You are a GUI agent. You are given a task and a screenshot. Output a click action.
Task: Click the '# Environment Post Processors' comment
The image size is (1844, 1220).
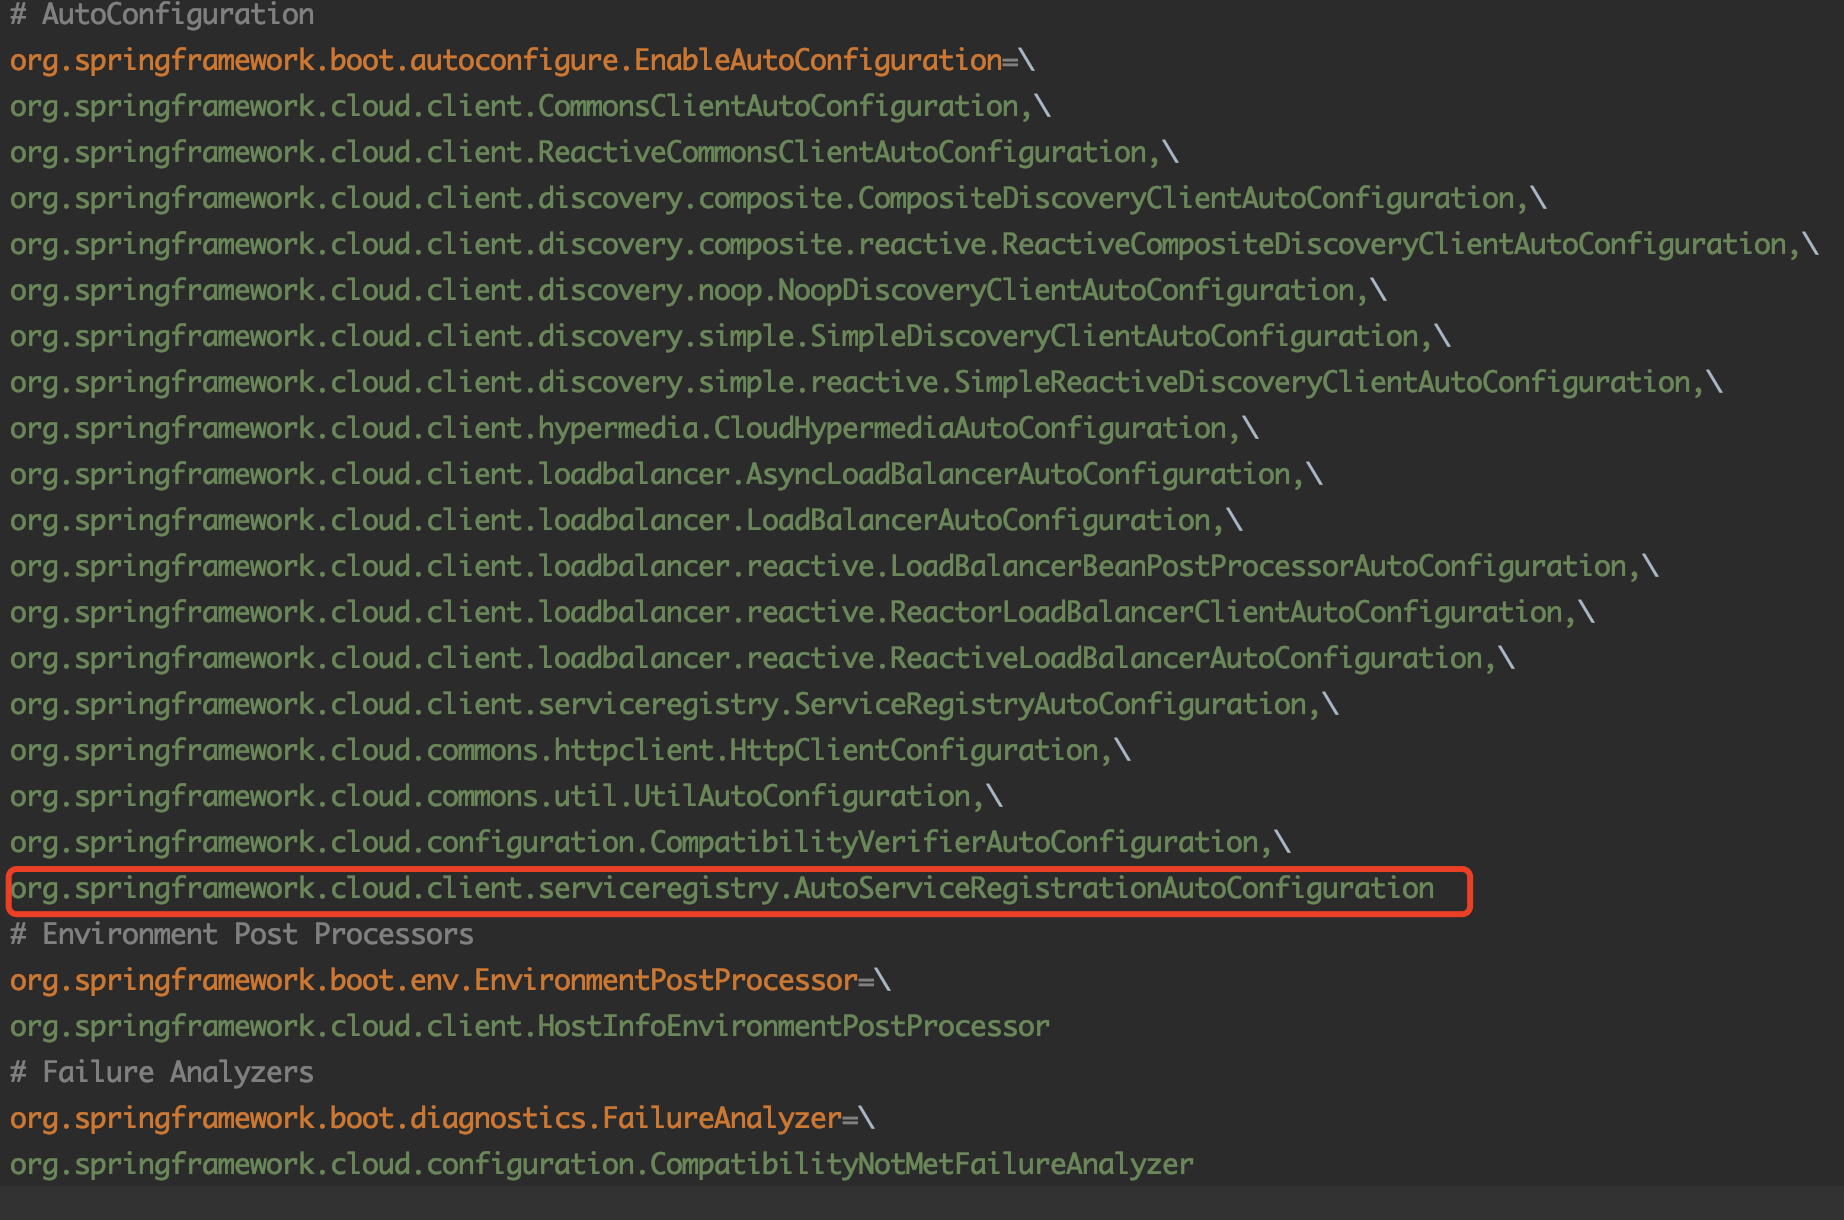tap(242, 935)
